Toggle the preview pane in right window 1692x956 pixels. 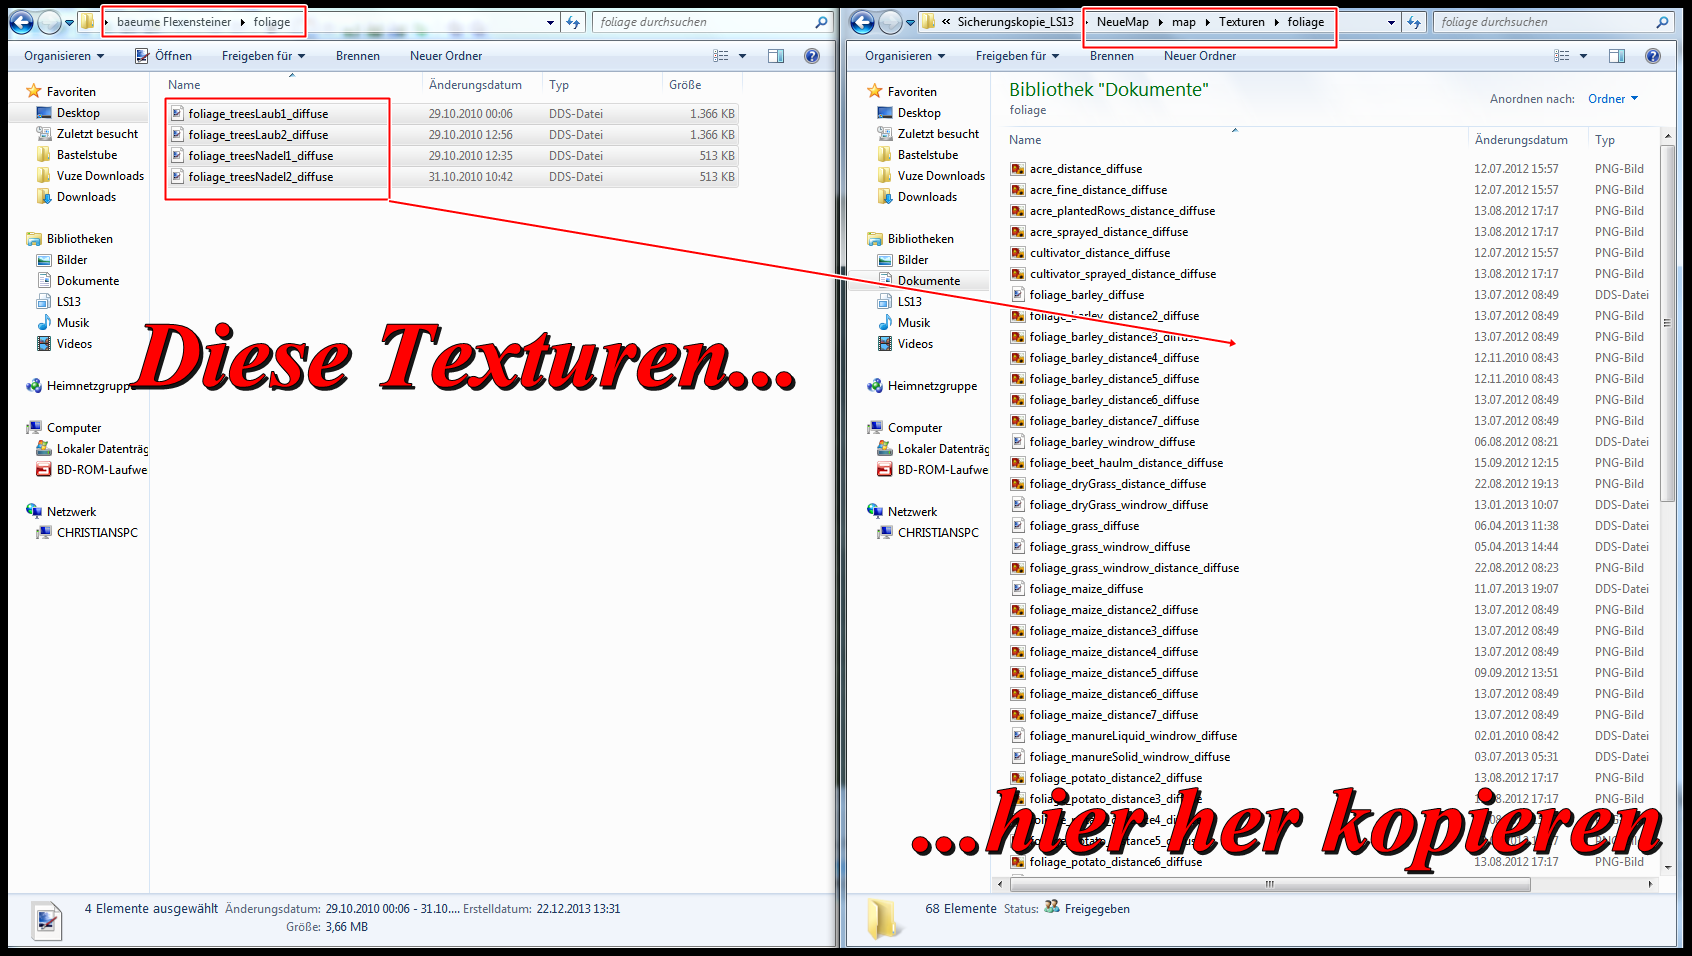pos(1617,56)
